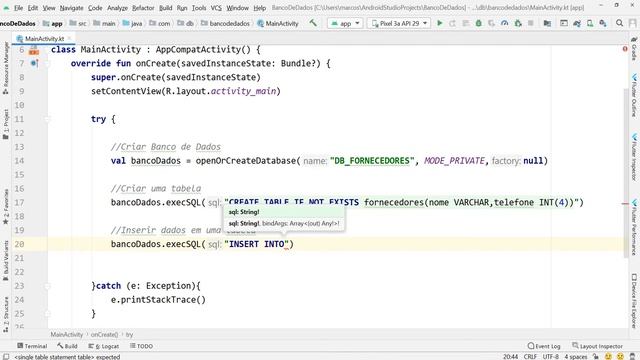Collapse the onCreate function fold marker
640x360 pixels.
[47, 63]
